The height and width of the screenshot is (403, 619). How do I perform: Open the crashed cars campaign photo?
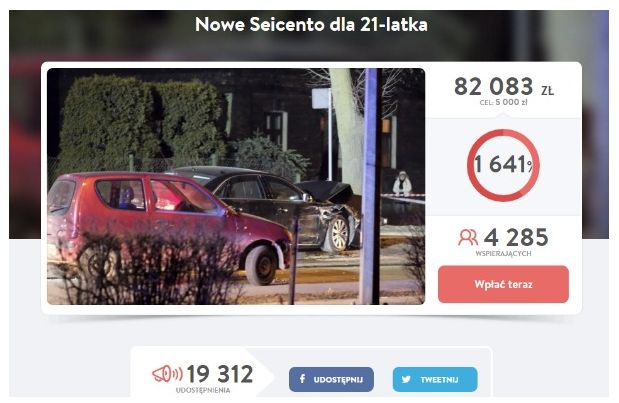(236, 186)
